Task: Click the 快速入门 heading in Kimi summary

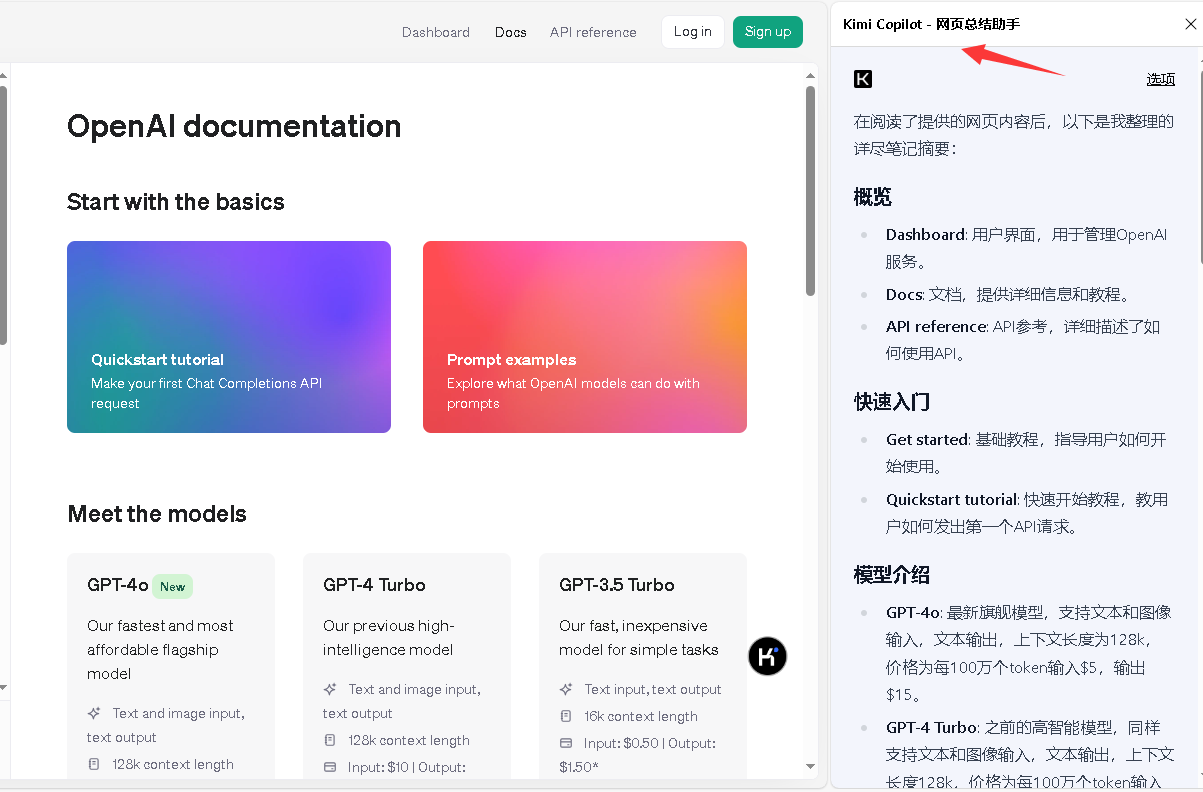Action: pyautogui.click(x=892, y=402)
